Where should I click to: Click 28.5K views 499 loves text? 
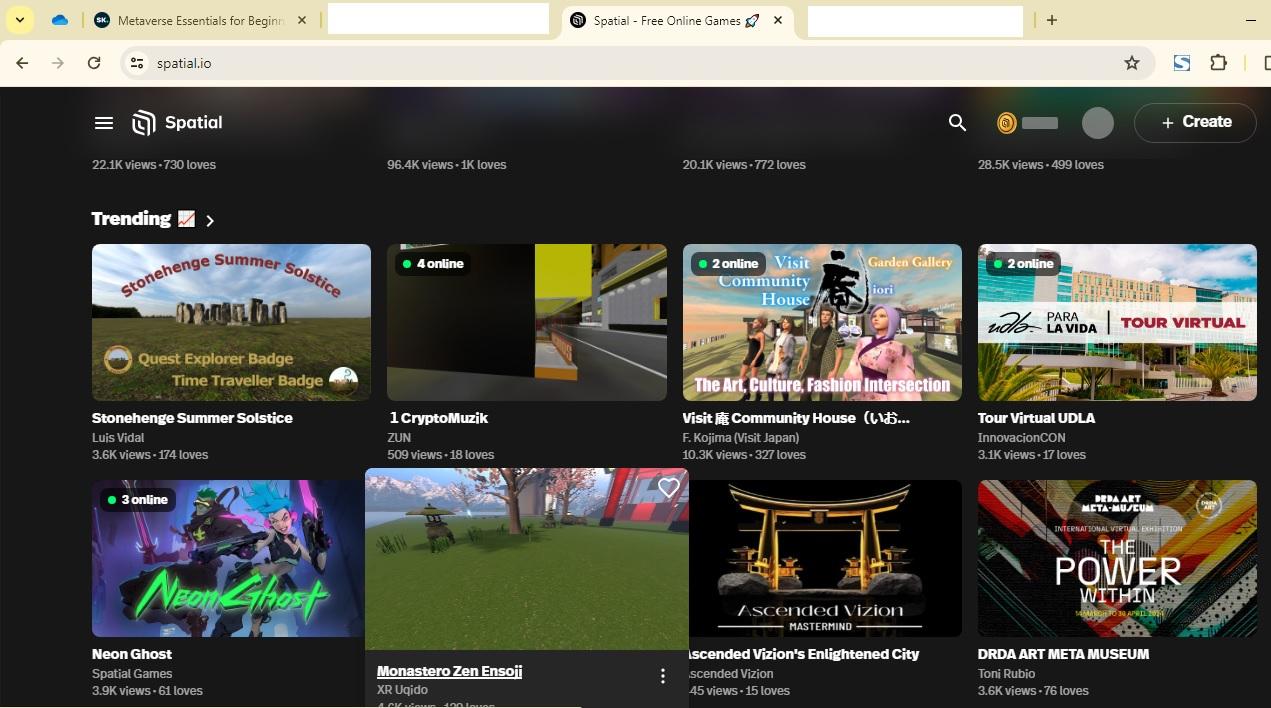click(1041, 165)
